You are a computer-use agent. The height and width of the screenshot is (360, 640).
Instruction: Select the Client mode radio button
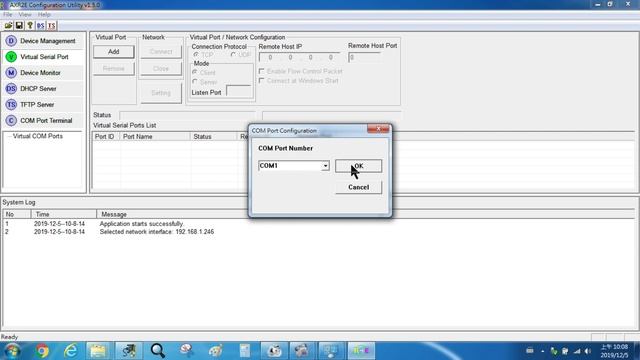coord(195,72)
